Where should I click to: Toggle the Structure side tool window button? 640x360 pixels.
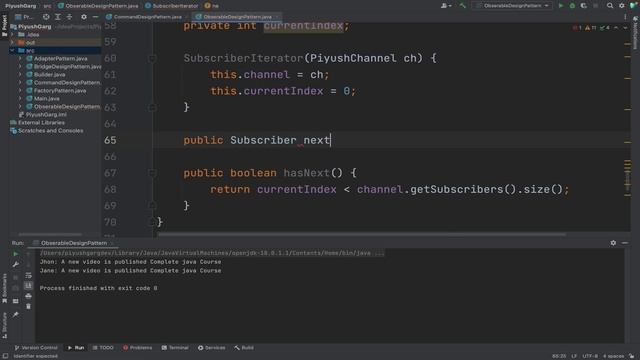pos(4,325)
